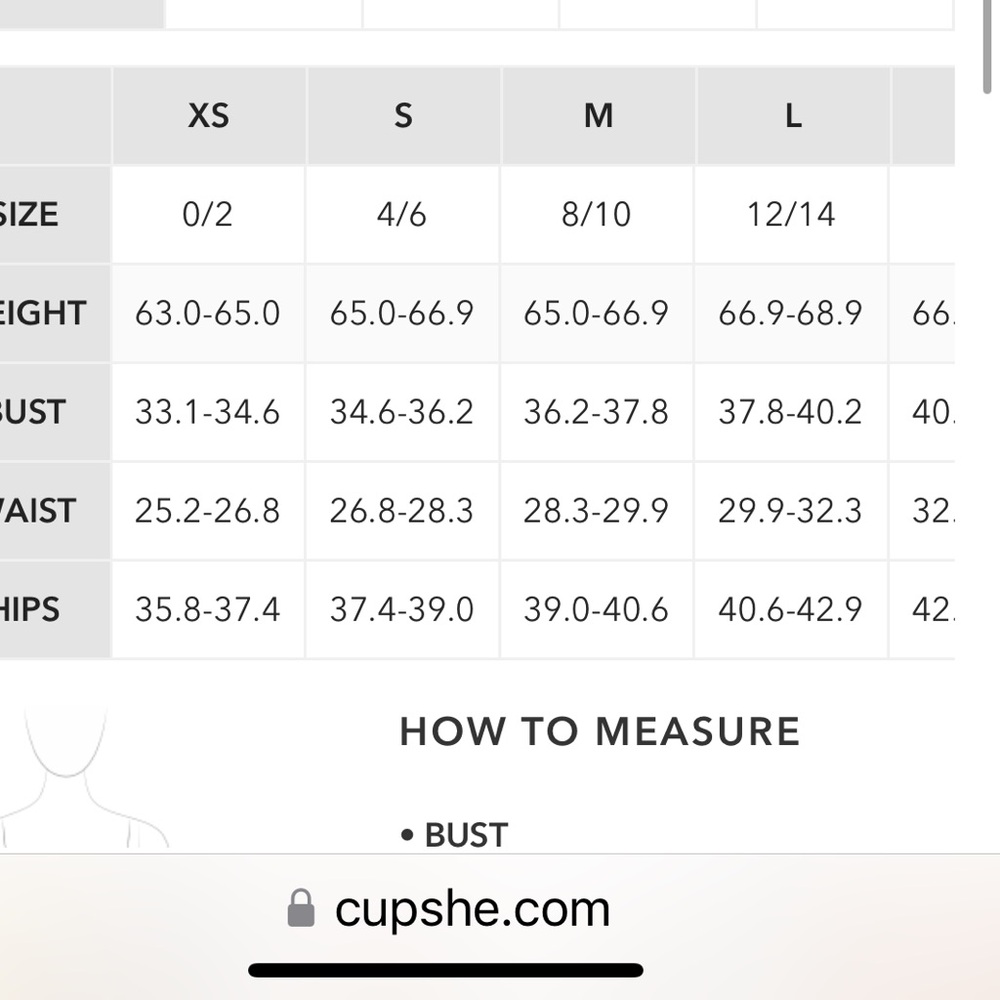
Task: Tap the home indicator bar
Action: point(445,970)
